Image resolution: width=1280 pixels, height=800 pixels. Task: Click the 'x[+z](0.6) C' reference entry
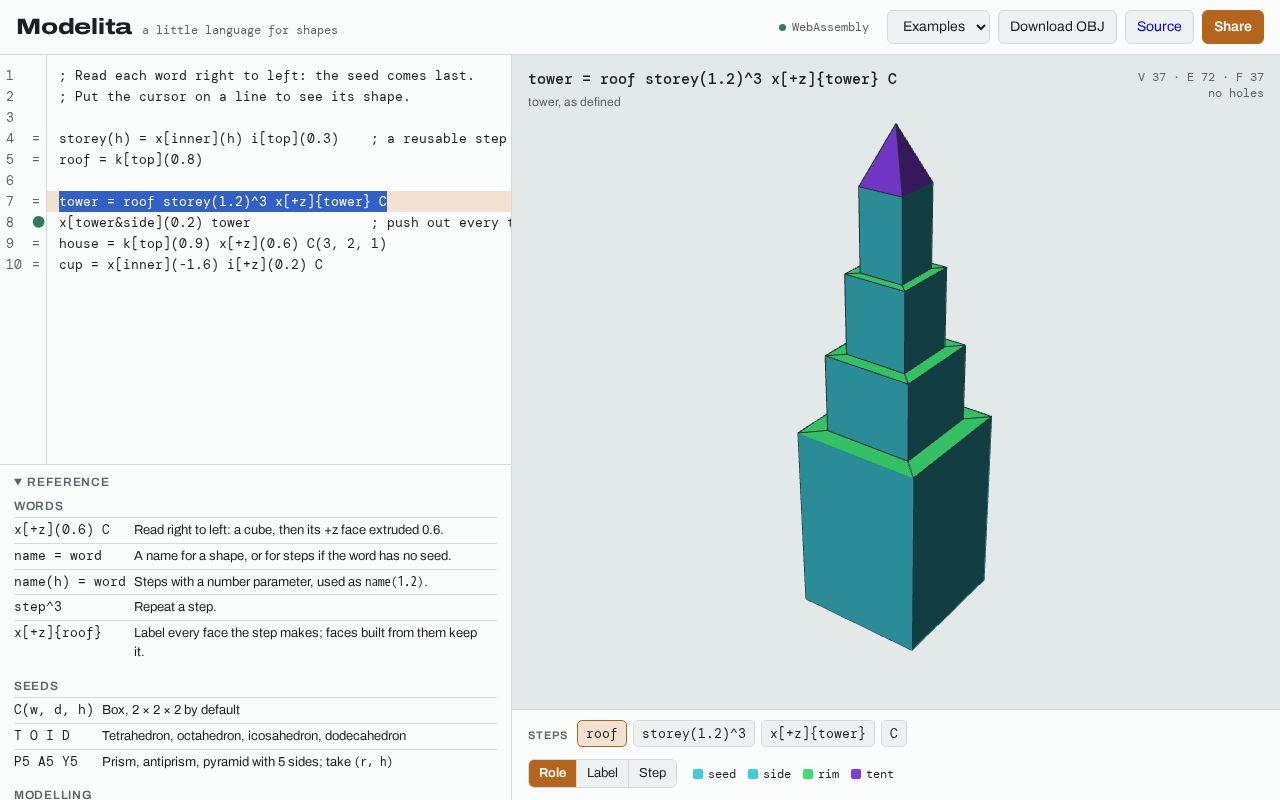tap(255, 530)
